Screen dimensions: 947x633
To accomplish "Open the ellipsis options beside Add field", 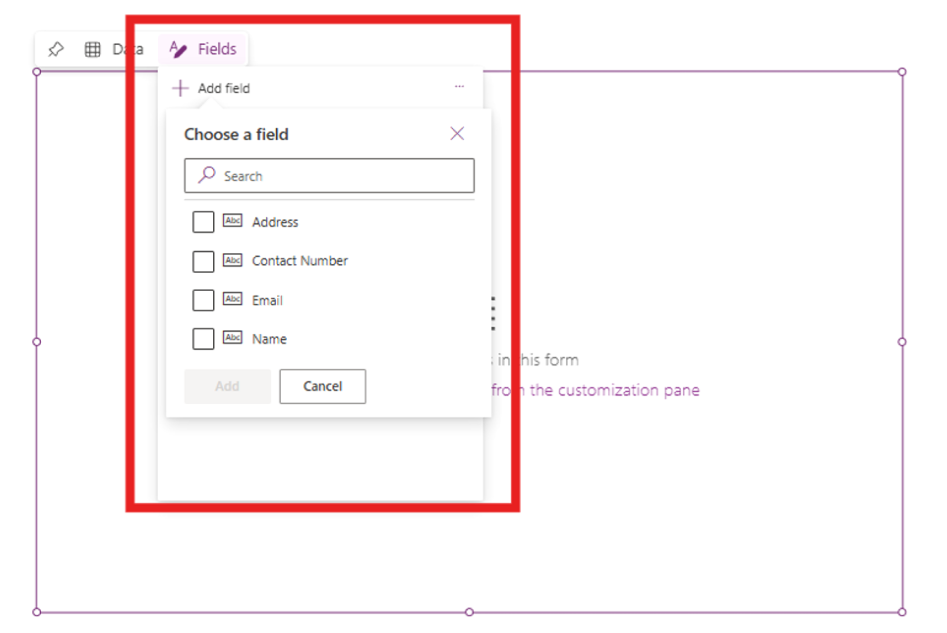I will (x=460, y=87).
